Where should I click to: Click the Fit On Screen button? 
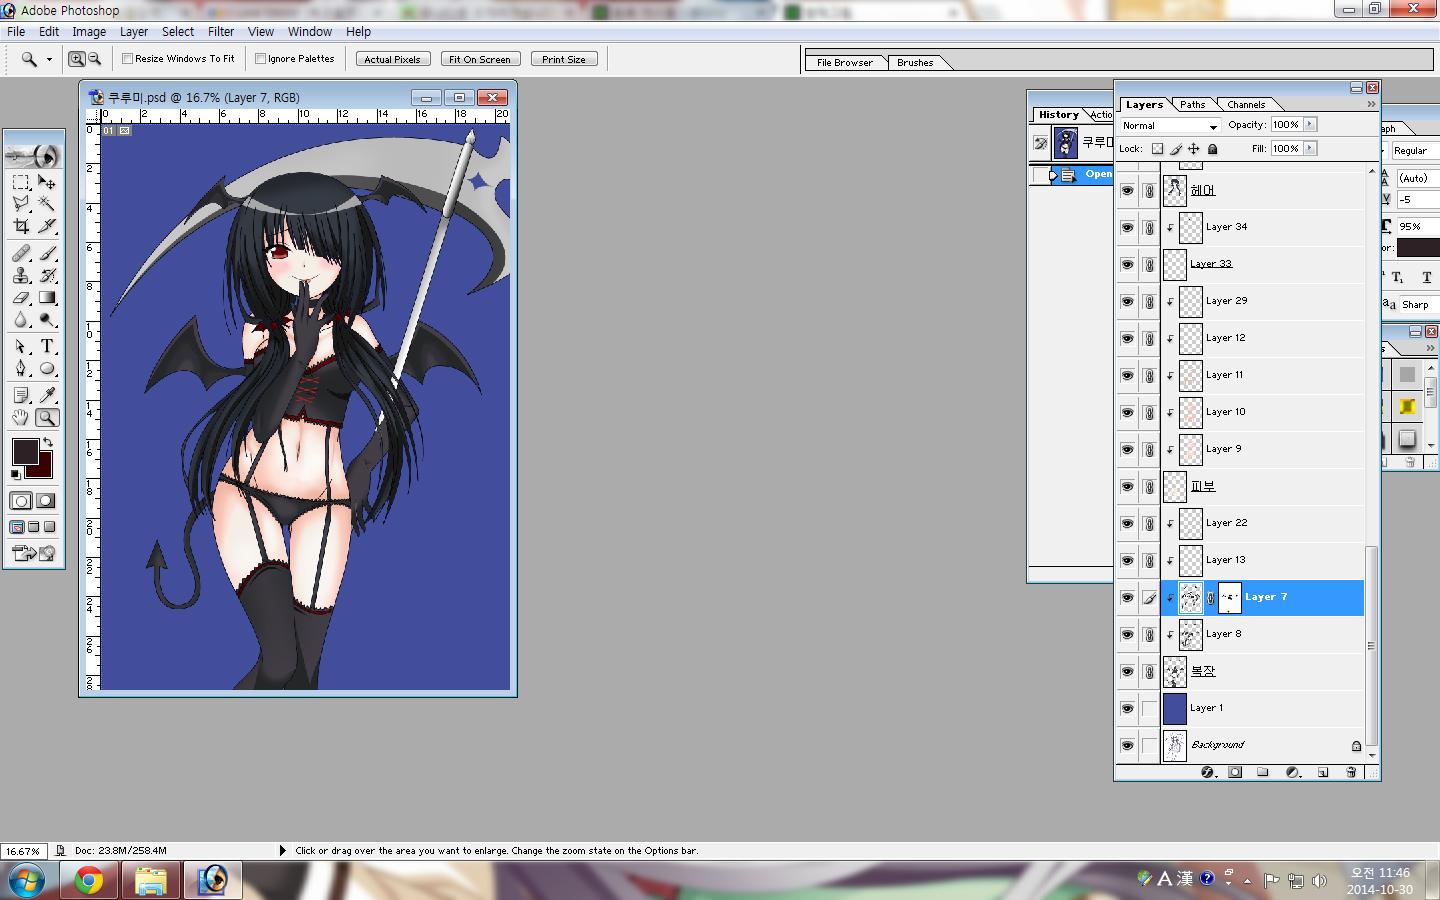[x=480, y=59]
